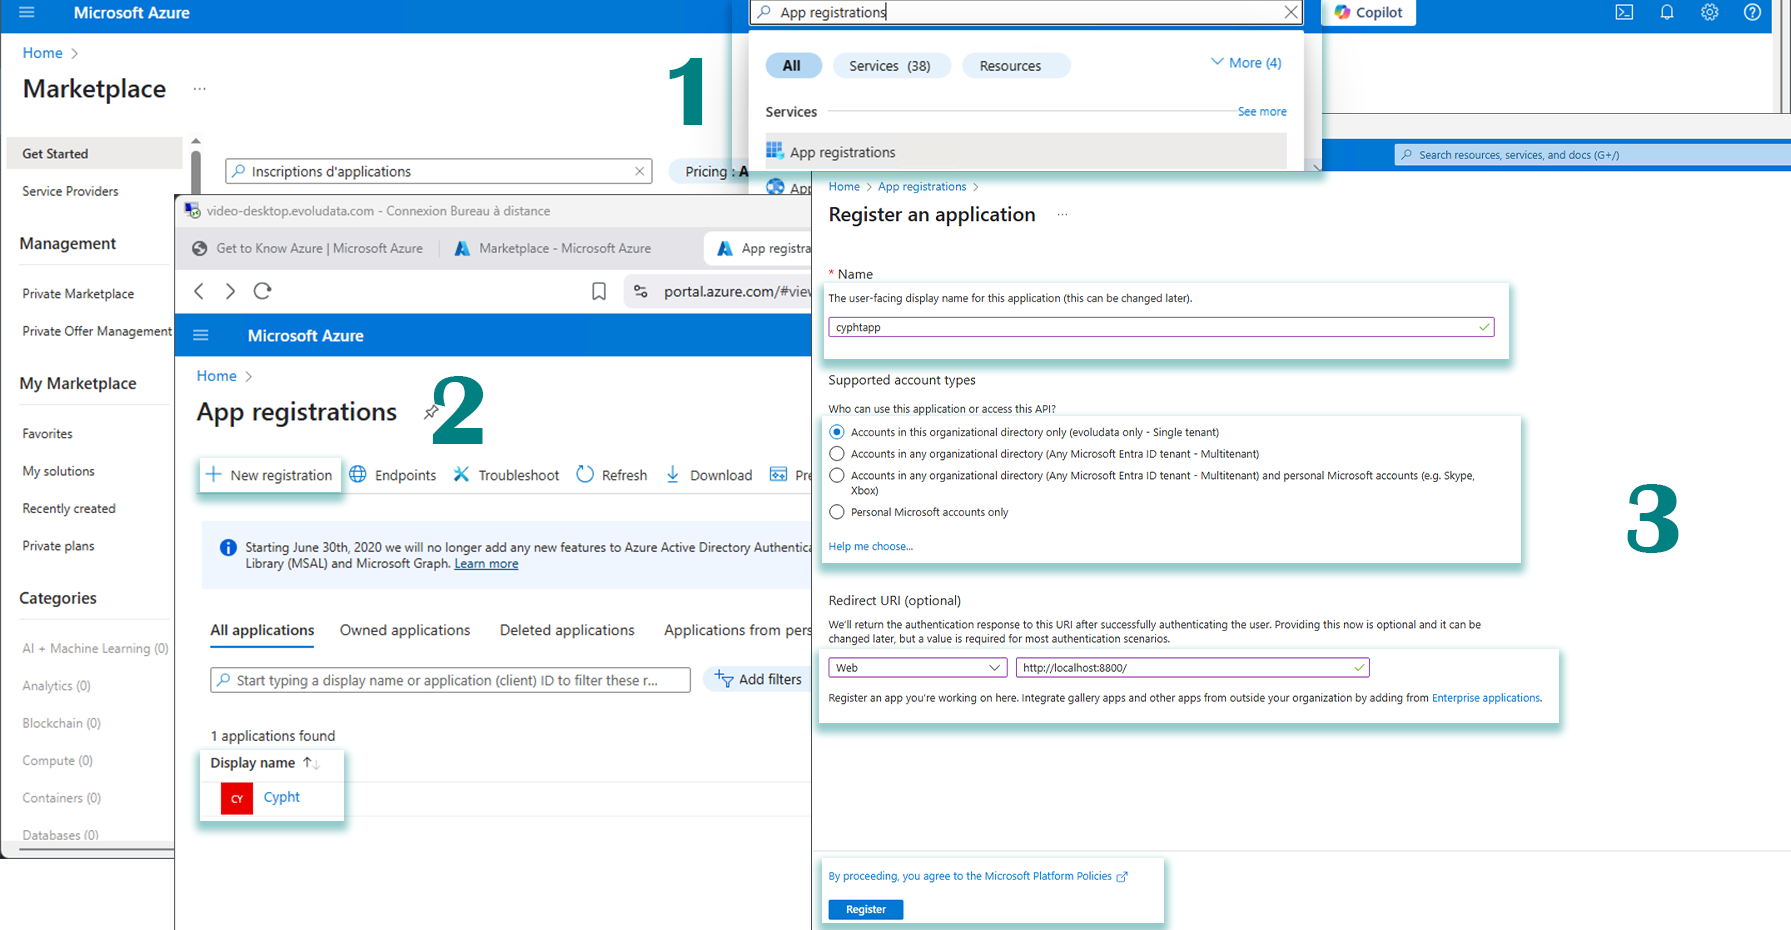Image resolution: width=1791 pixels, height=930 pixels.
Task: Open the settings gear in the top bar
Action: tap(1710, 12)
